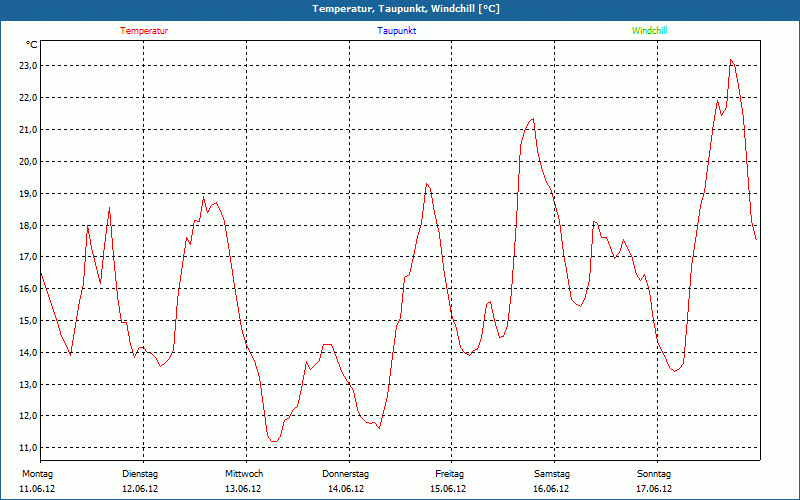Click the date 17.06.12

pos(654,489)
